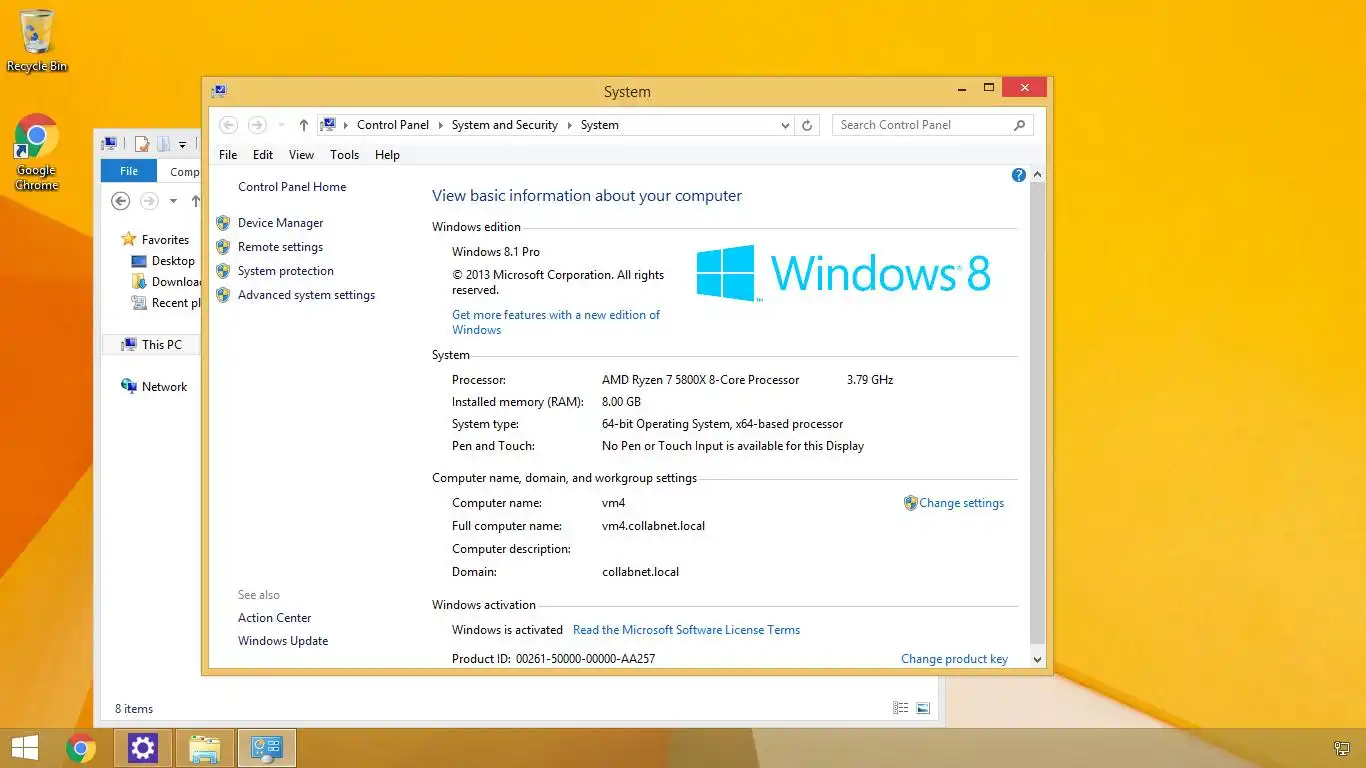This screenshot has width=1366, height=768.
Task: Switch File Explorer to large icons view
Action: pyautogui.click(x=923, y=708)
